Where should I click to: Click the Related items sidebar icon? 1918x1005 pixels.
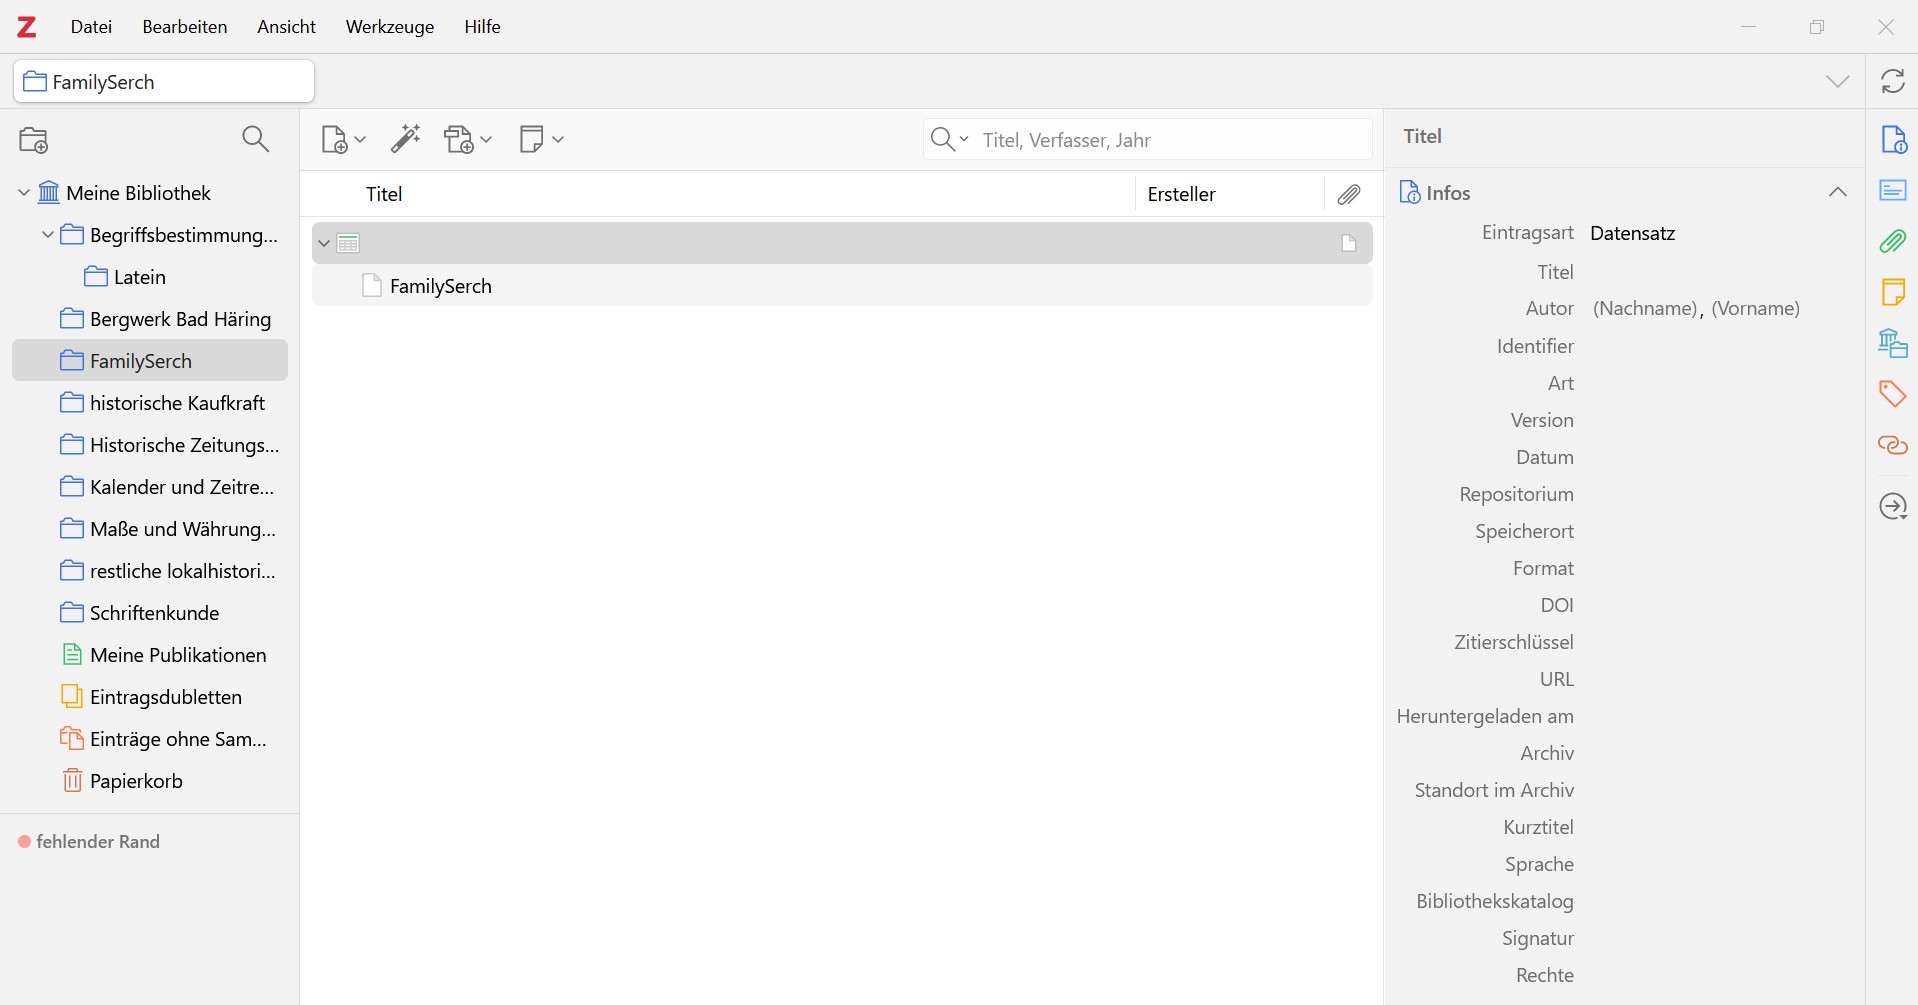tap(1893, 445)
